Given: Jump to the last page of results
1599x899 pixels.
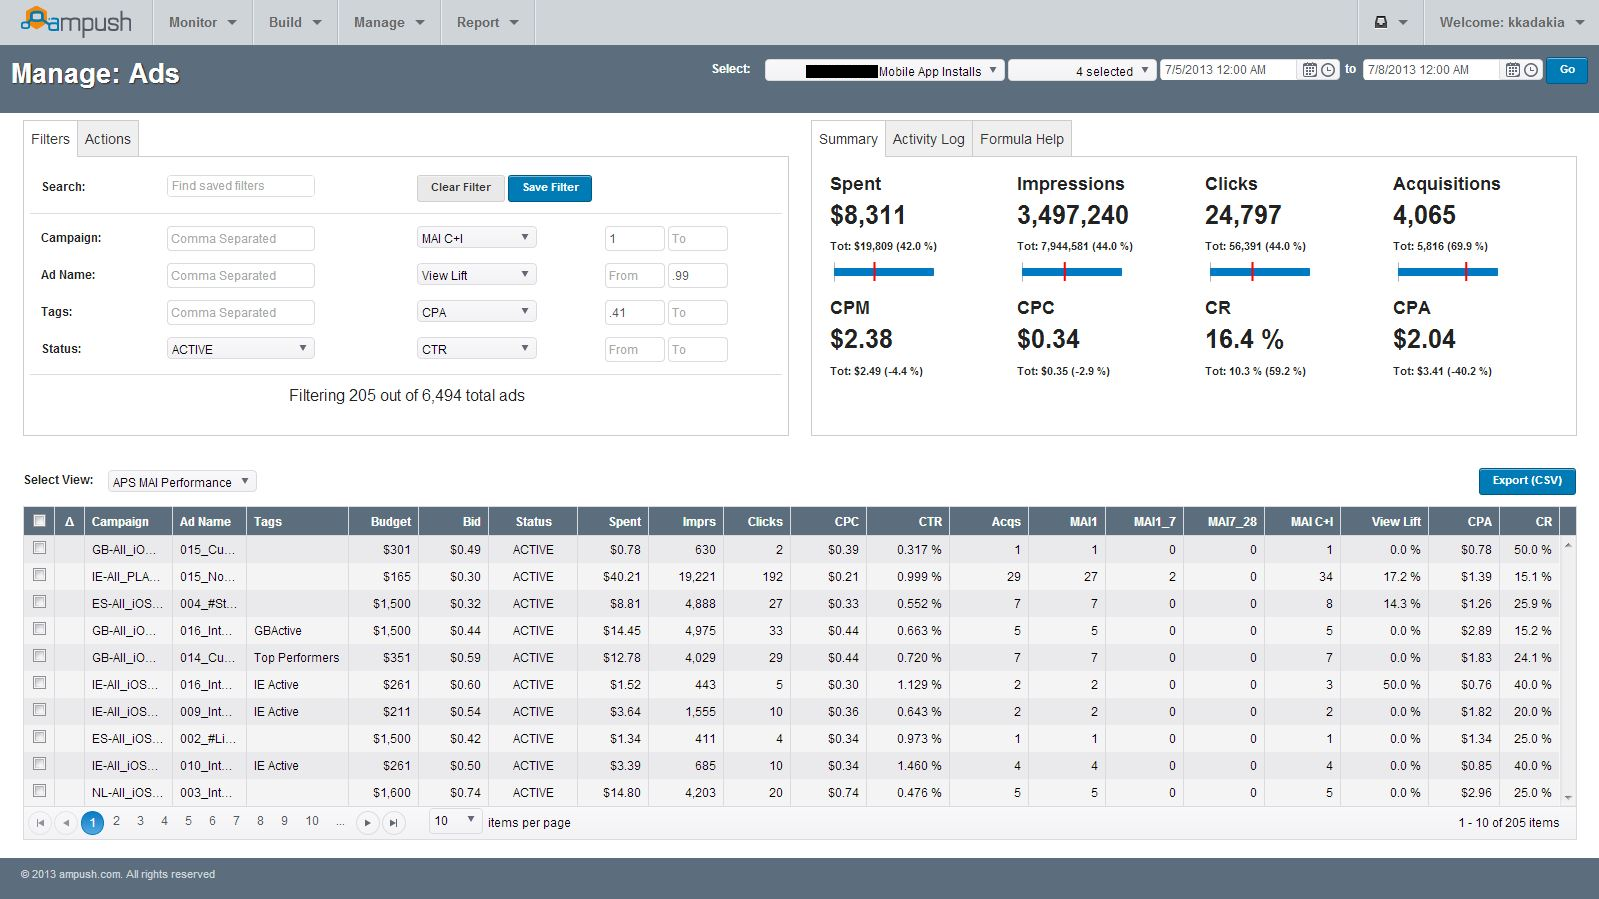Looking at the screenshot, I should [x=394, y=823].
